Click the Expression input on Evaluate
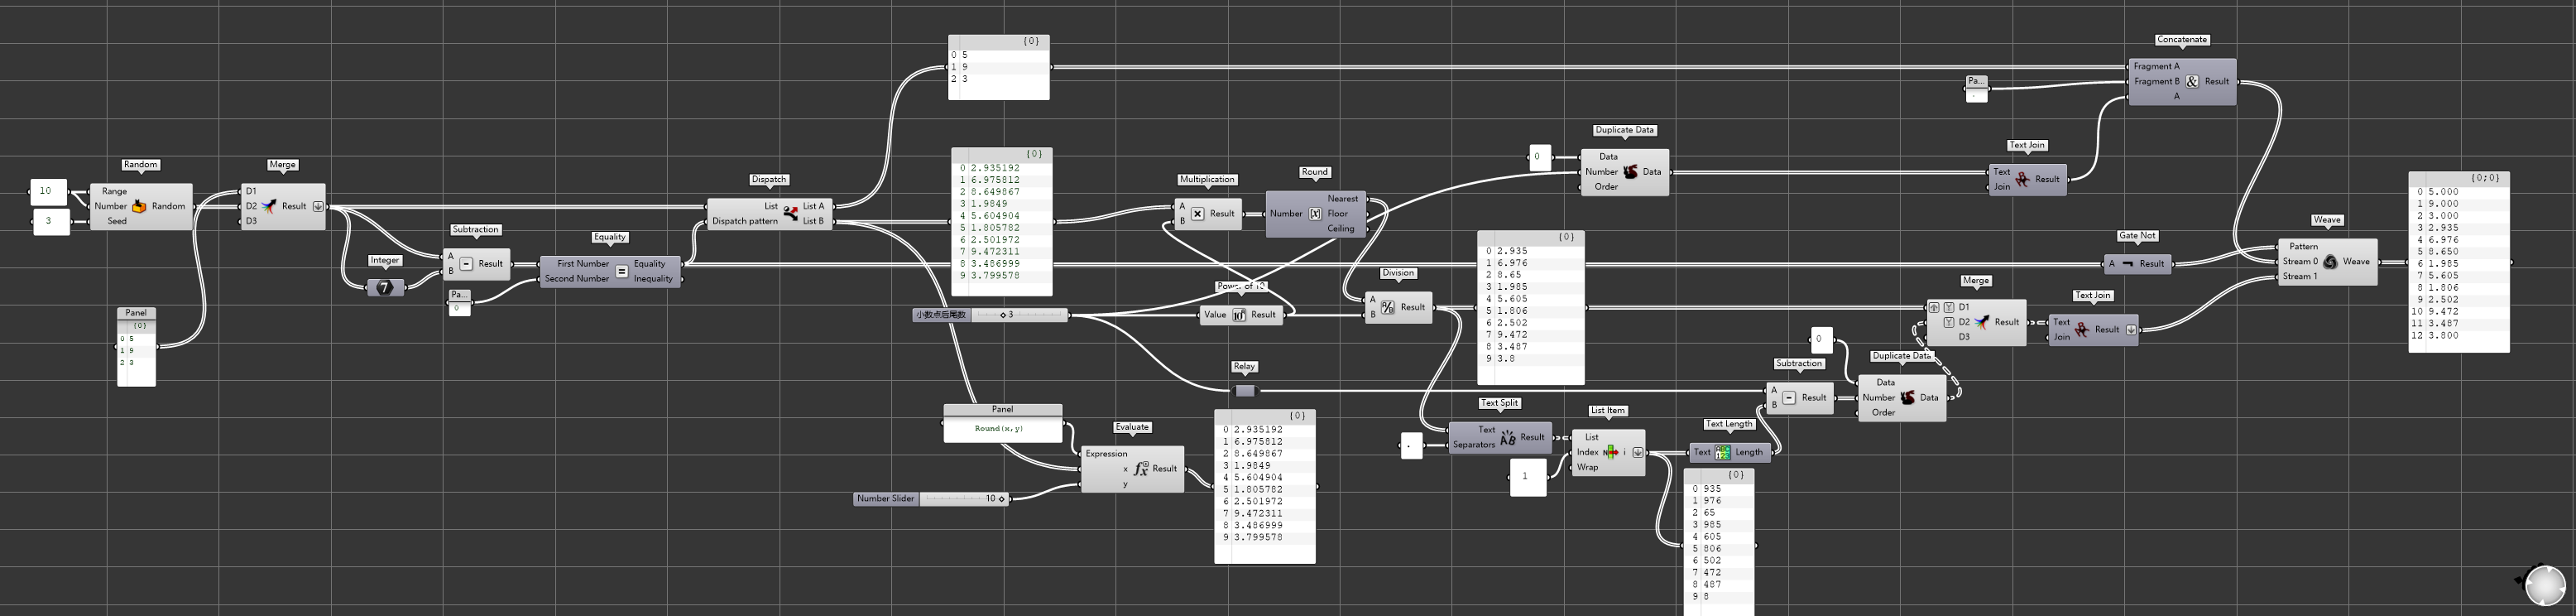This screenshot has height=616, width=2576. (x=1106, y=453)
